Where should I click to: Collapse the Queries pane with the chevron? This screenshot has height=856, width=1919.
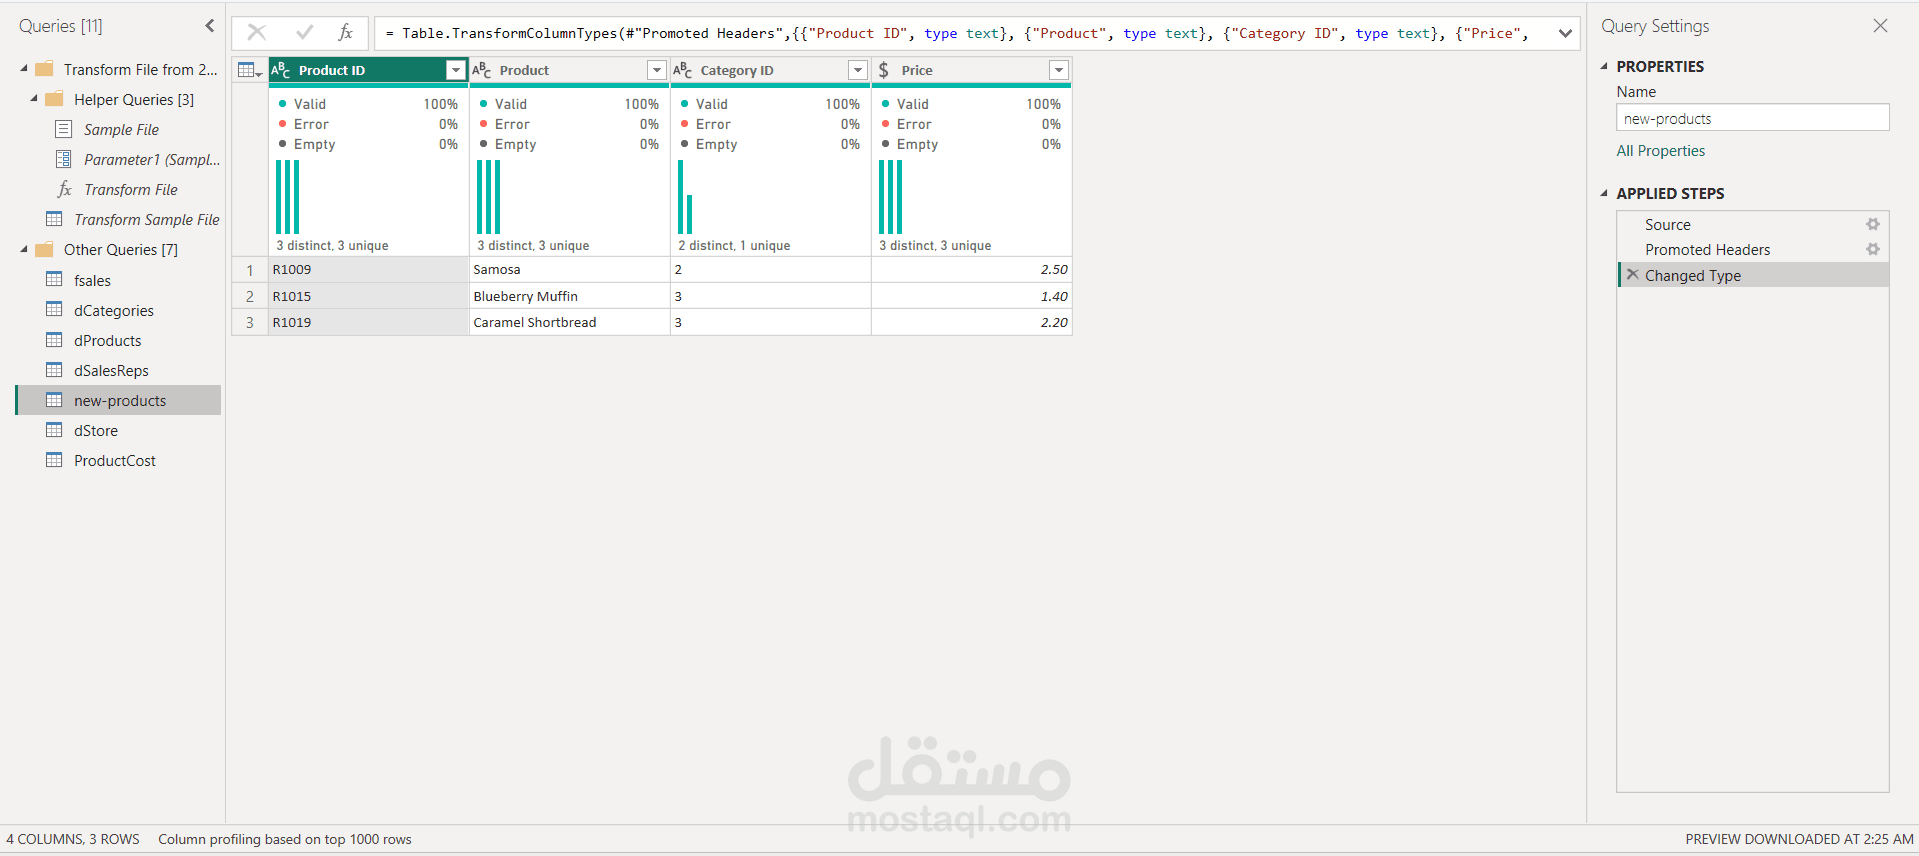pos(210,26)
